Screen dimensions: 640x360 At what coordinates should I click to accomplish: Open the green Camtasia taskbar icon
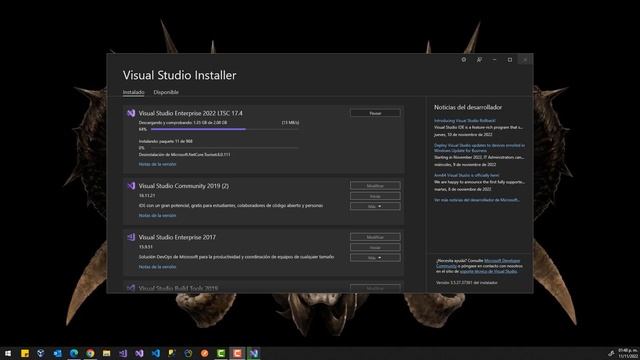pos(221,353)
